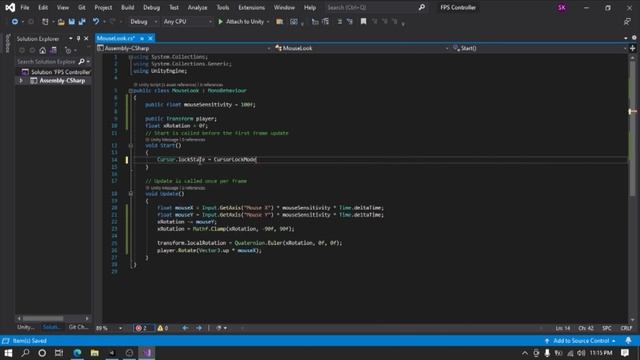640x360 pixels.
Task: Collapse the MouseLook class outline
Action: tap(131, 91)
